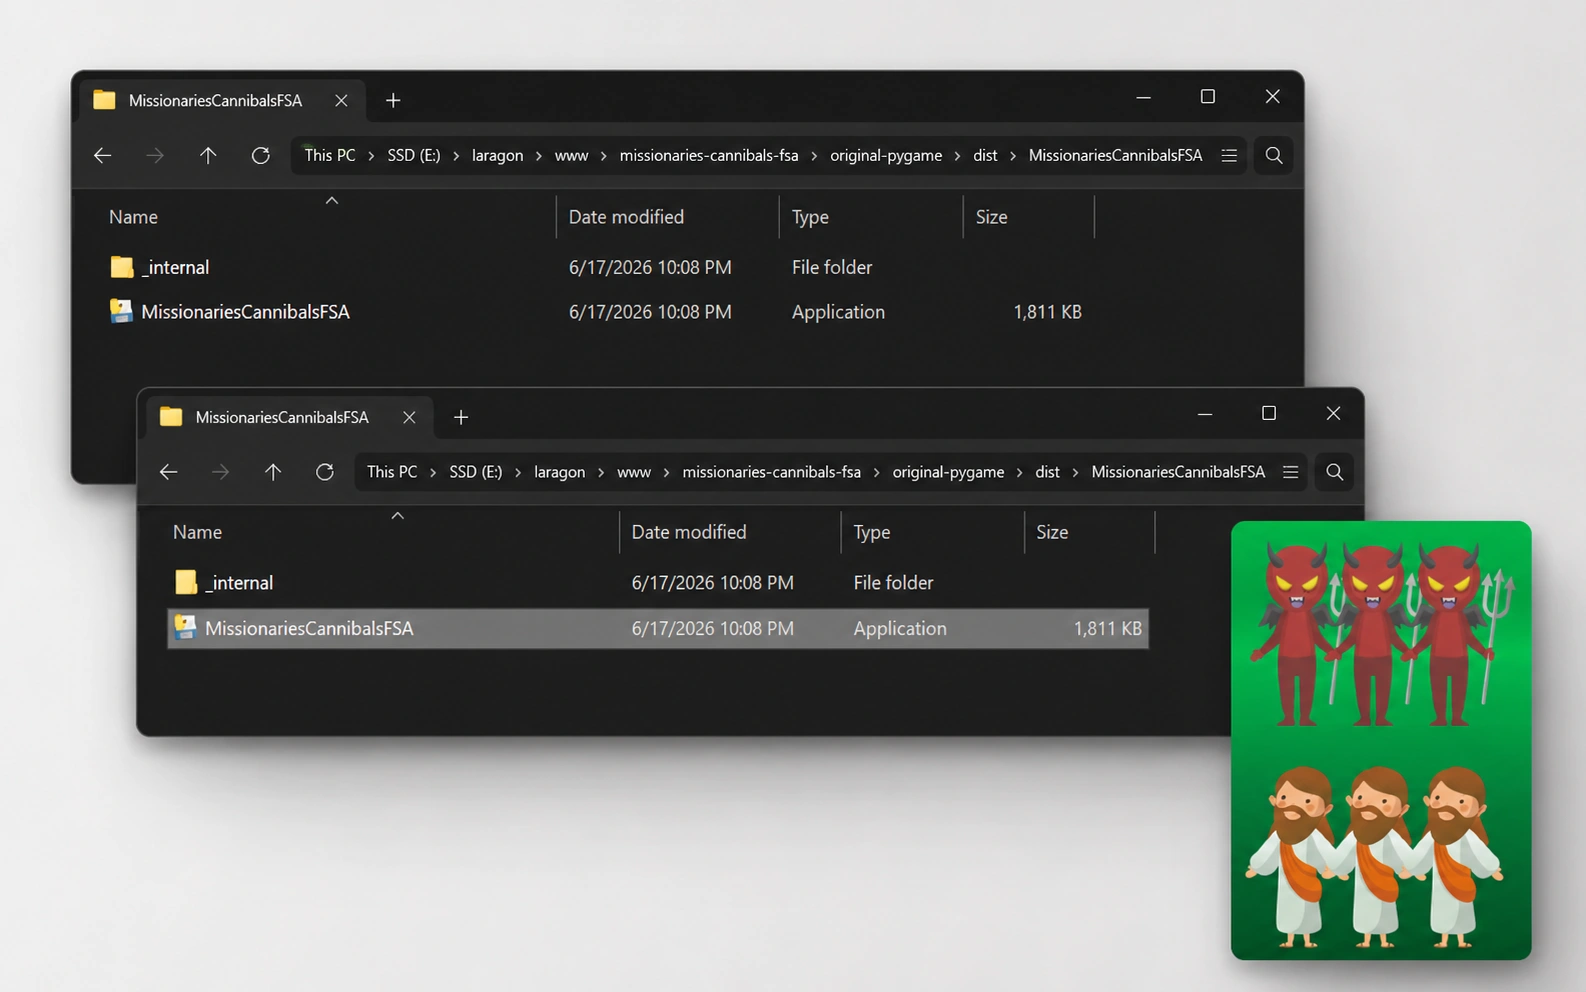Expand chevron after laragon in rear window

click(x=539, y=156)
